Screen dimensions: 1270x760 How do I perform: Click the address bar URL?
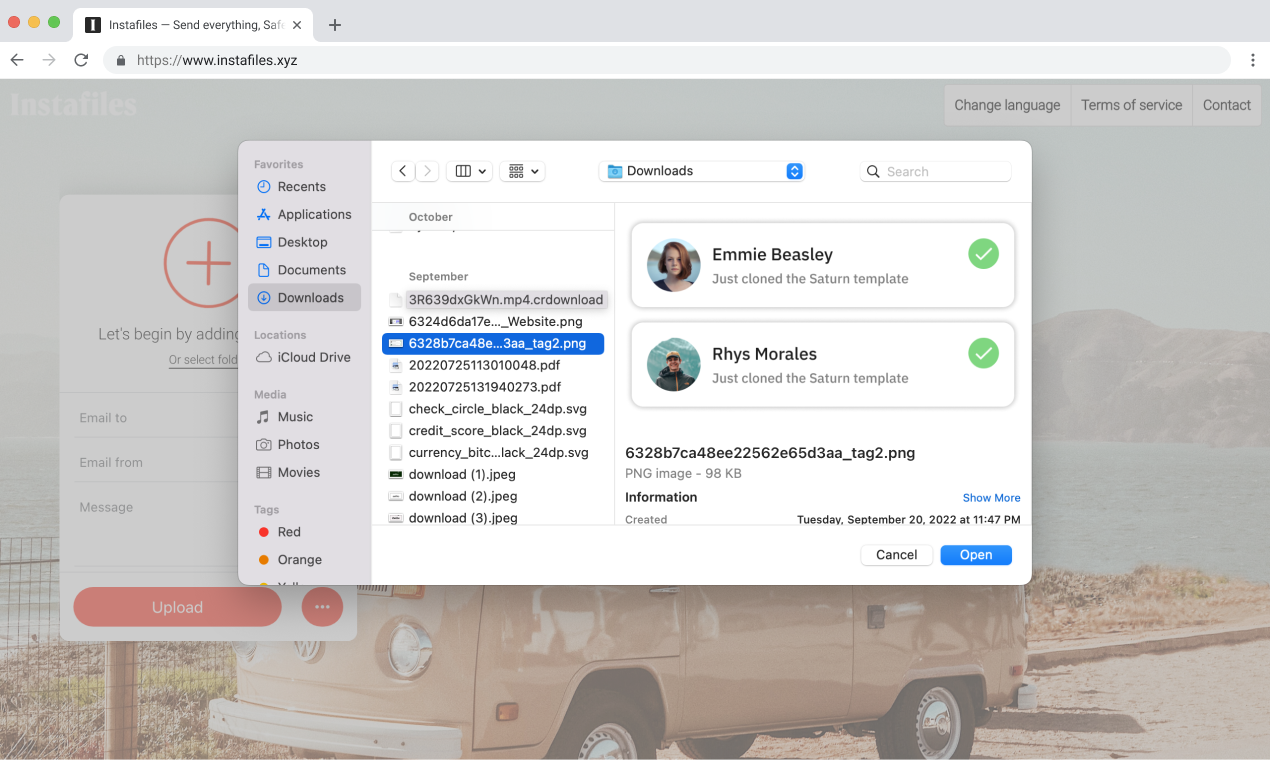click(x=217, y=60)
